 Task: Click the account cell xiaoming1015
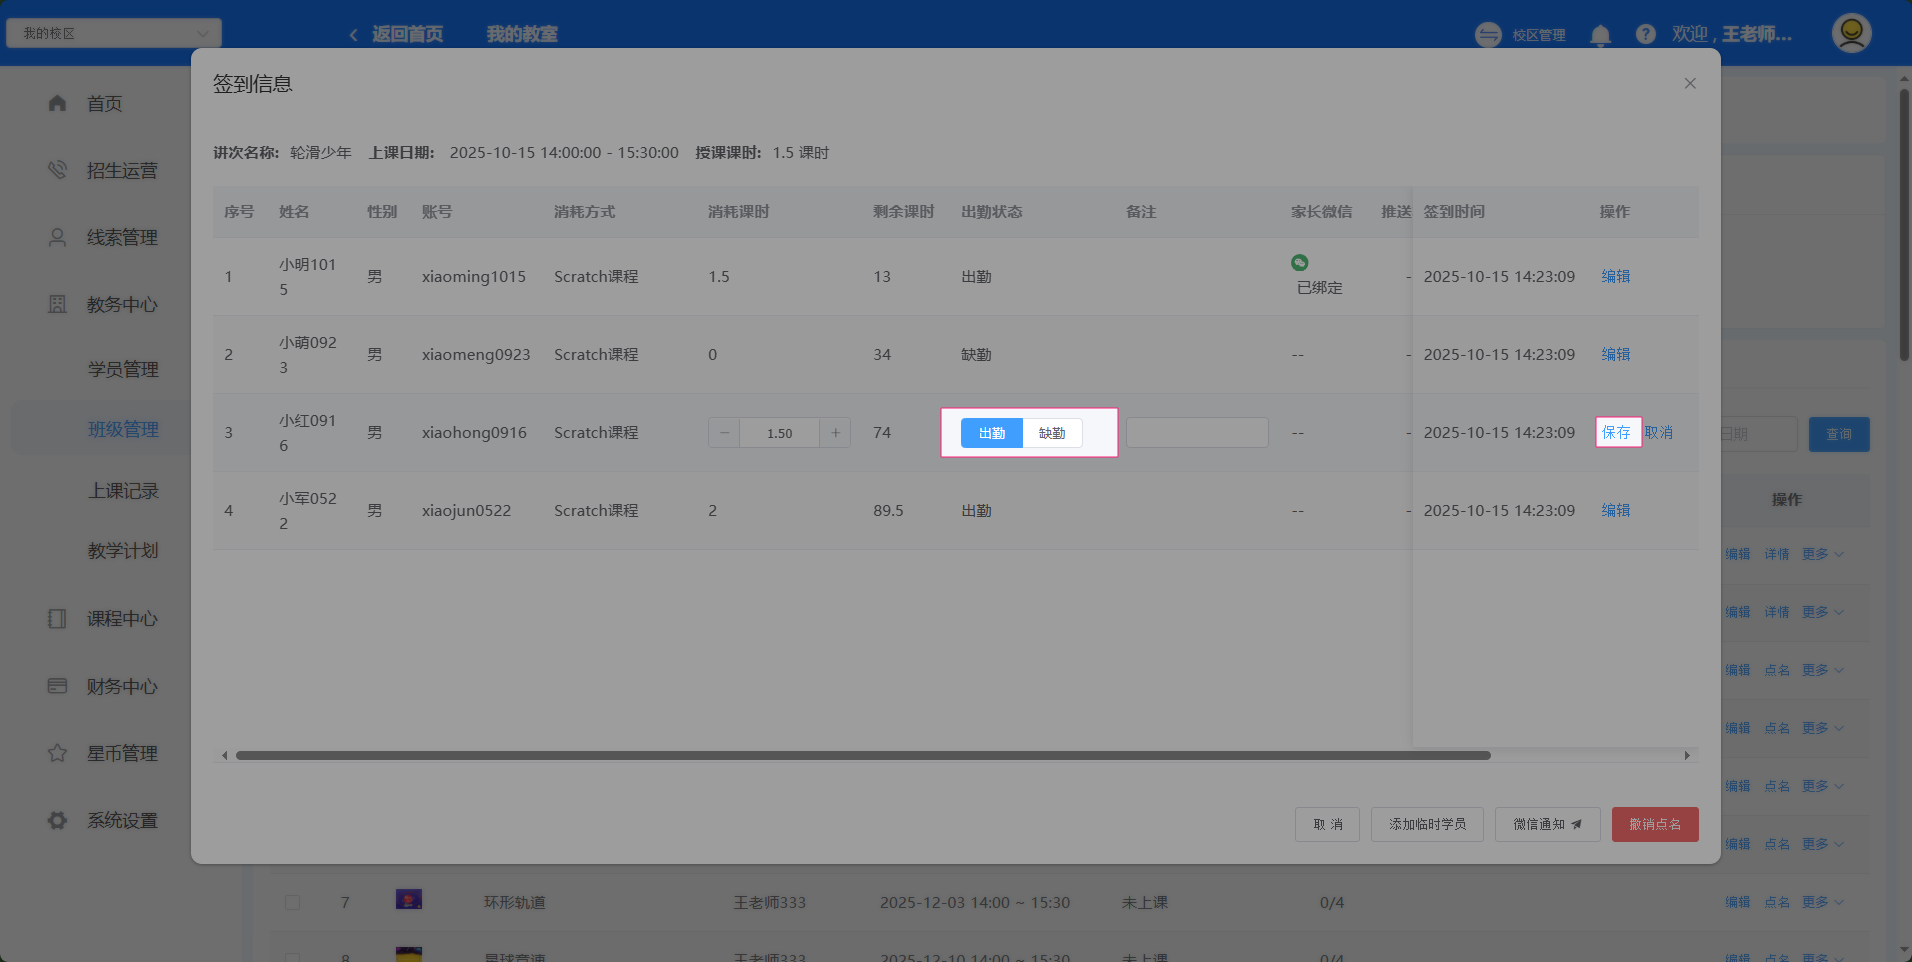point(474,276)
